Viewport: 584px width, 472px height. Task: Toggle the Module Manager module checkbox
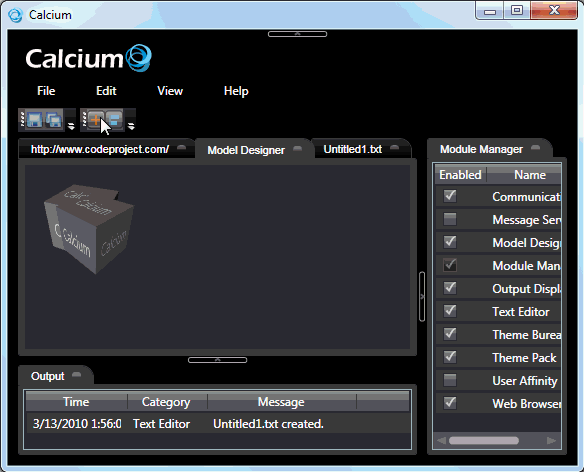click(450, 265)
